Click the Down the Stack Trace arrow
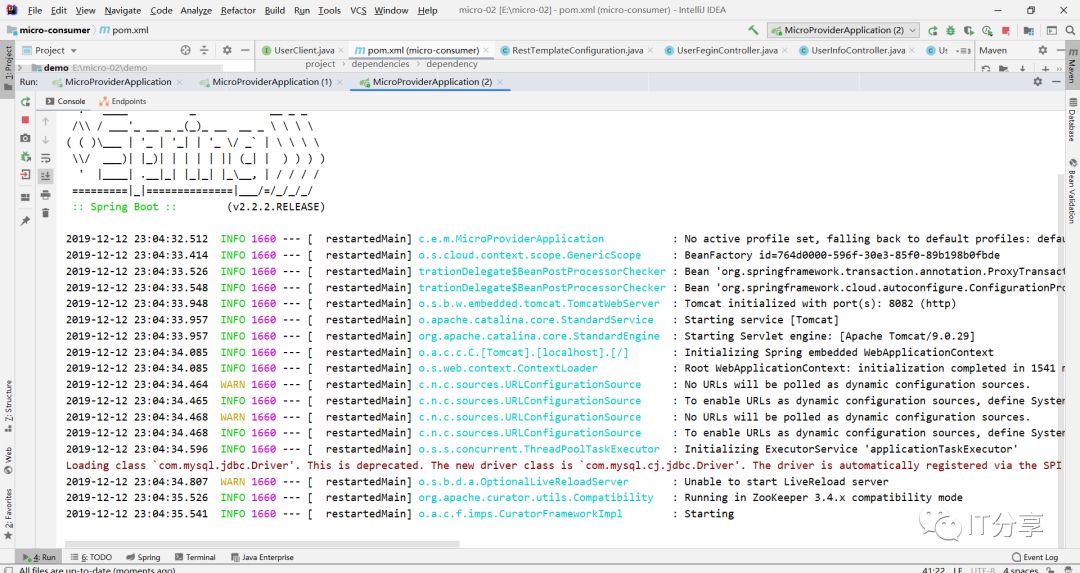 click(45, 140)
